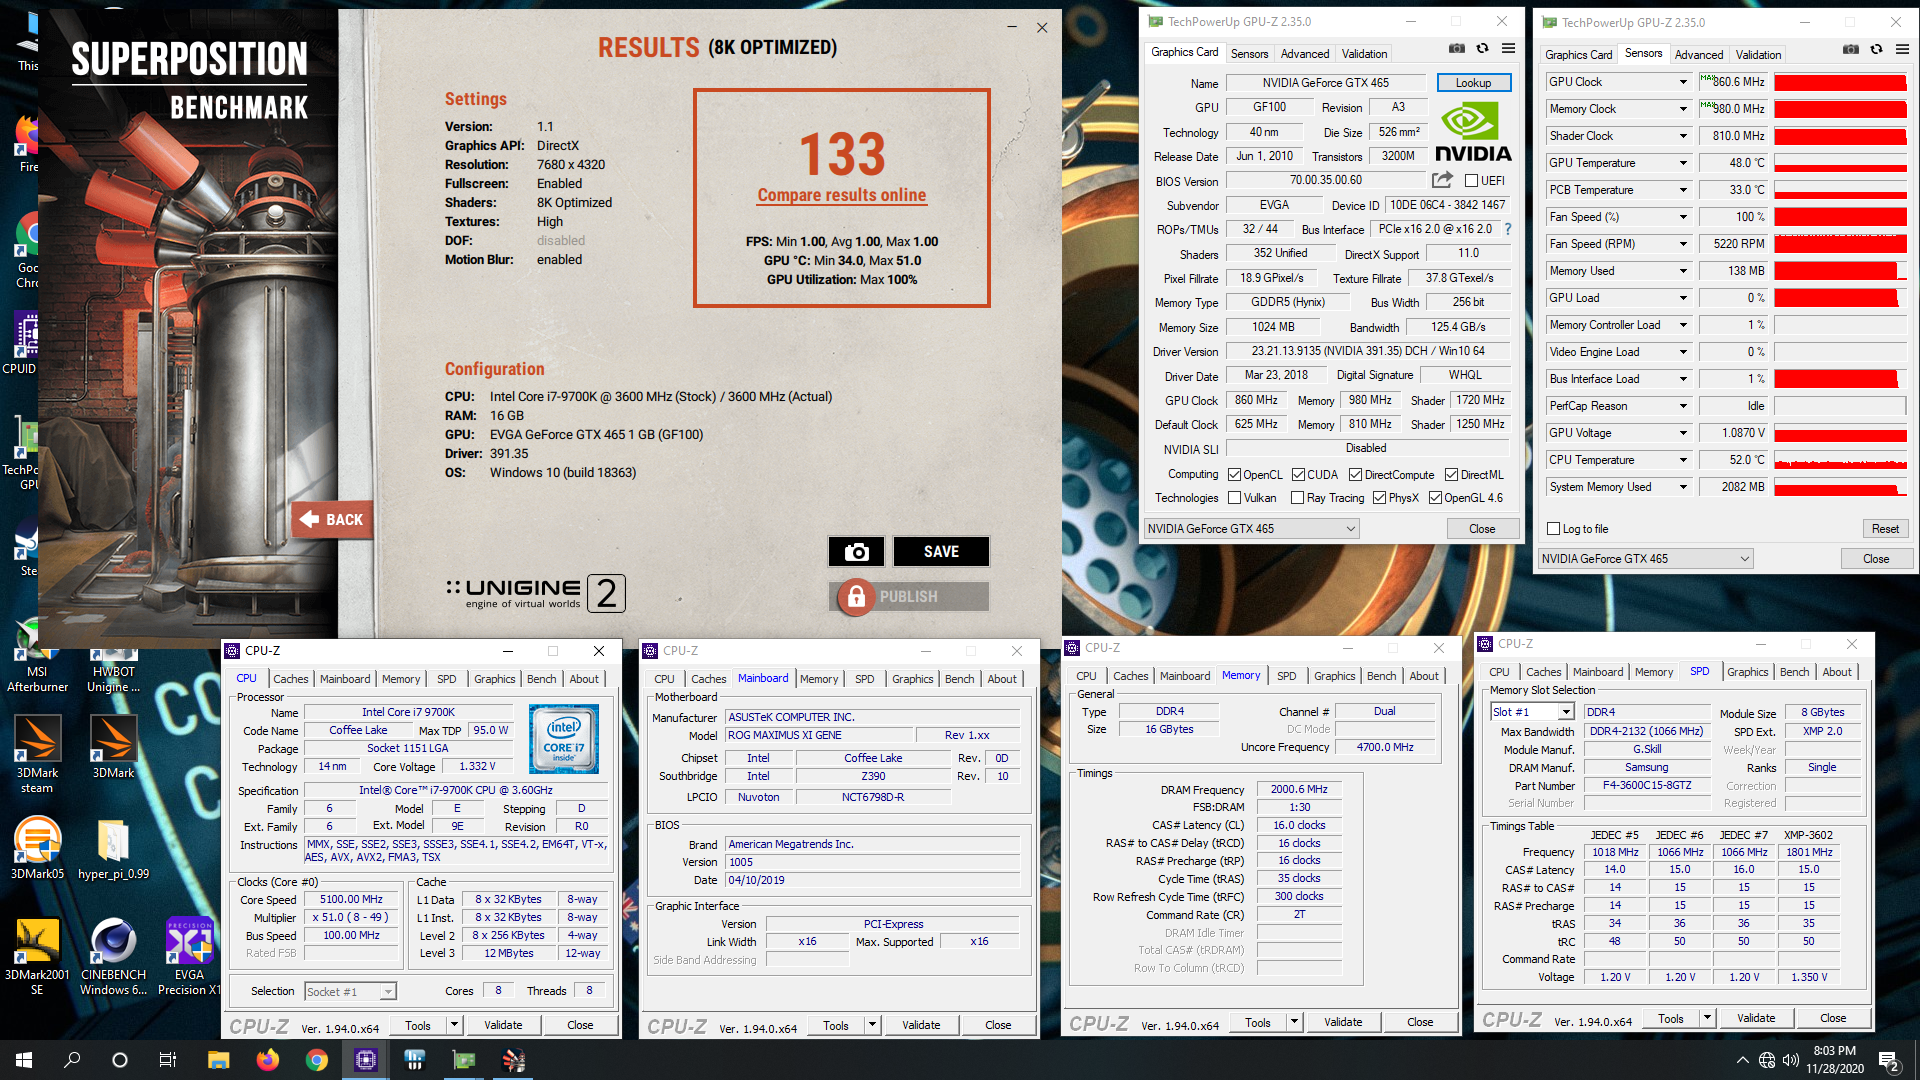Click the Memory Used sensor graph bar
Image resolution: width=1920 pixels, height=1080 pixels.
point(1840,271)
